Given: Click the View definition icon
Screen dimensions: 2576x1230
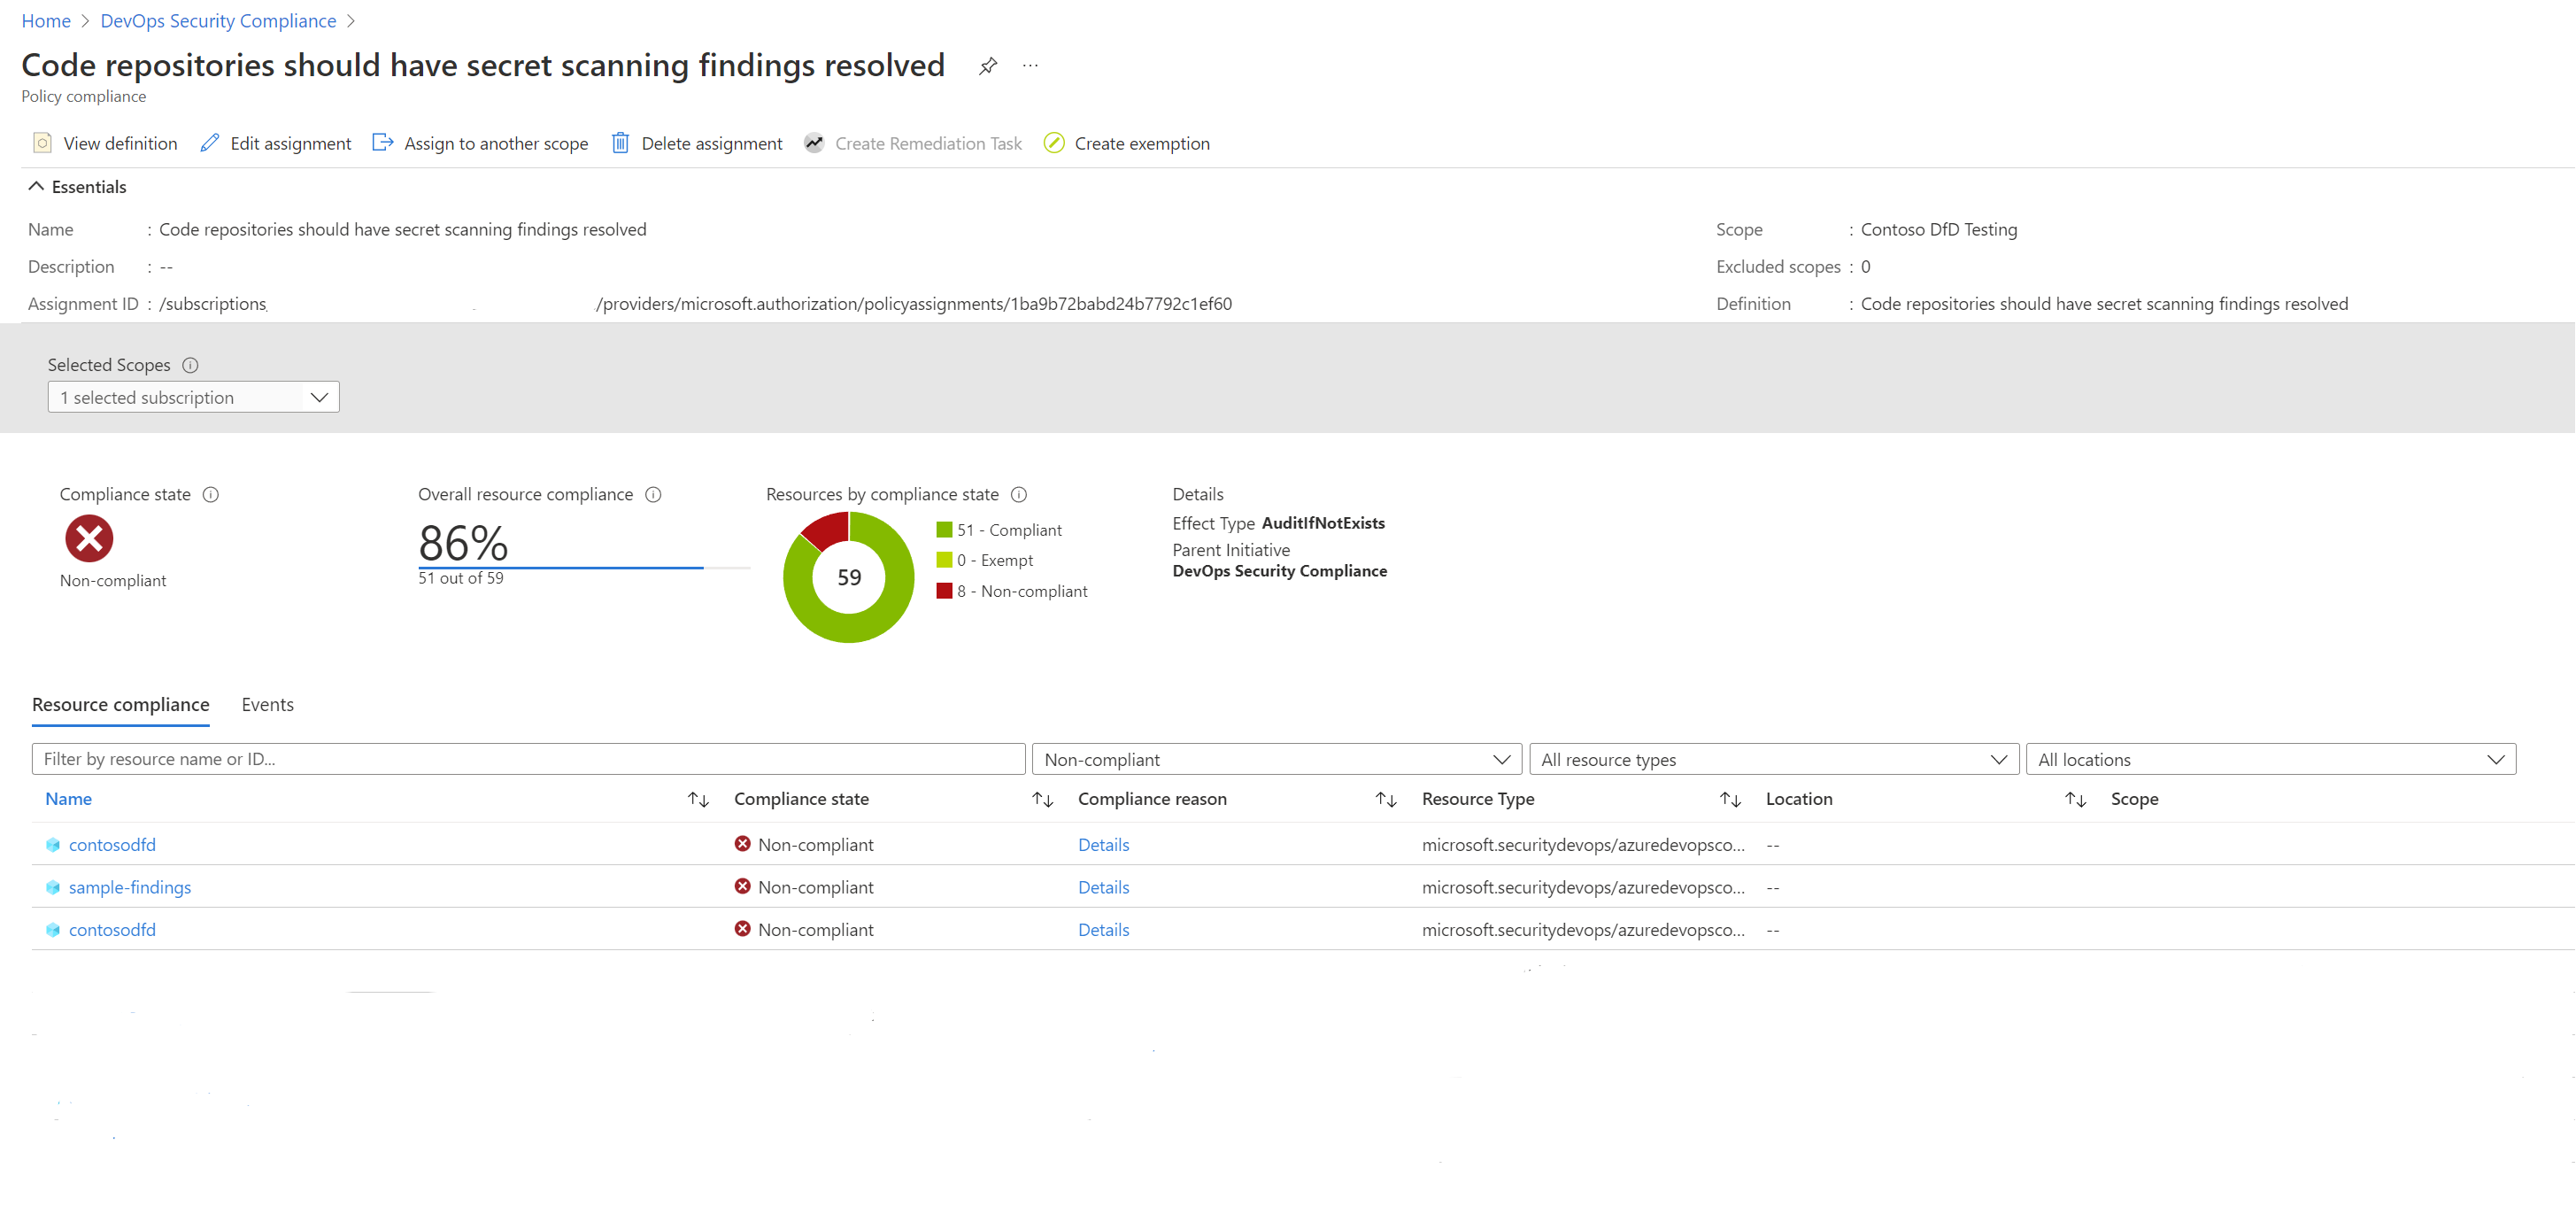Looking at the screenshot, I should pyautogui.click(x=42, y=143).
